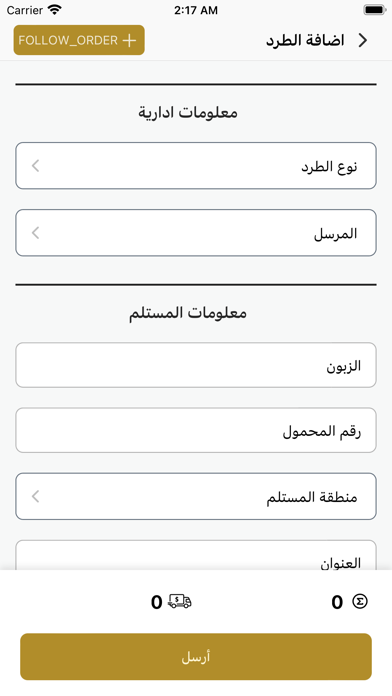Click the battery indicator icon

click(x=375, y=10)
